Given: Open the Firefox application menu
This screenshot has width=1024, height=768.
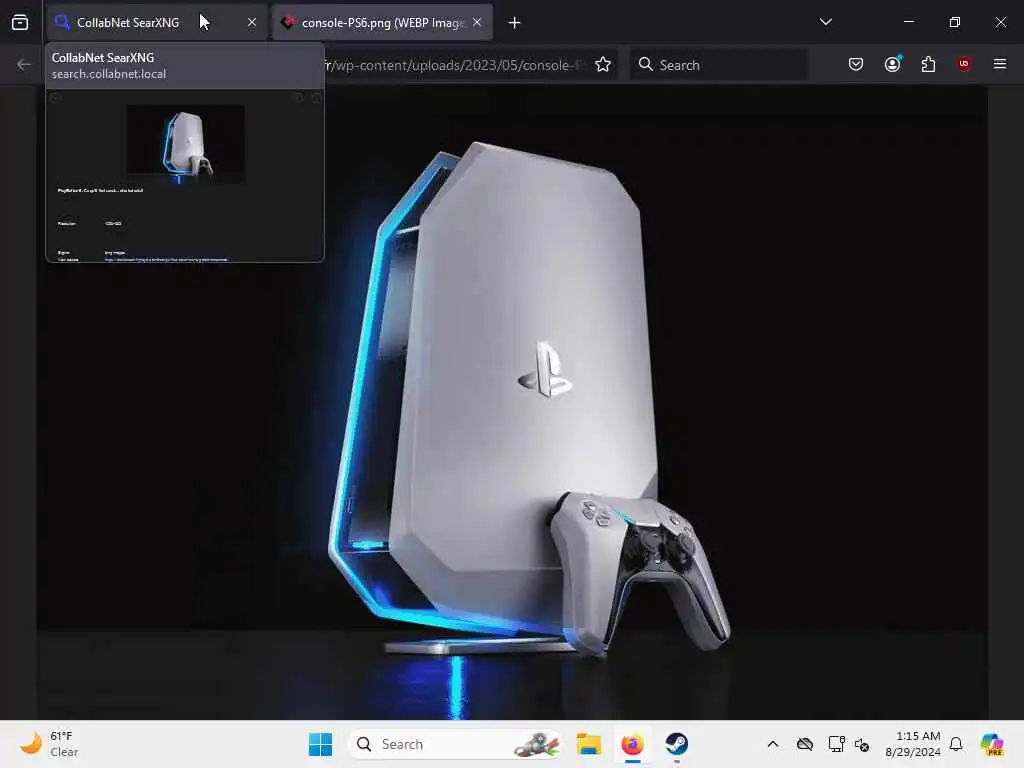Looking at the screenshot, I should pyautogui.click(x=1000, y=64).
